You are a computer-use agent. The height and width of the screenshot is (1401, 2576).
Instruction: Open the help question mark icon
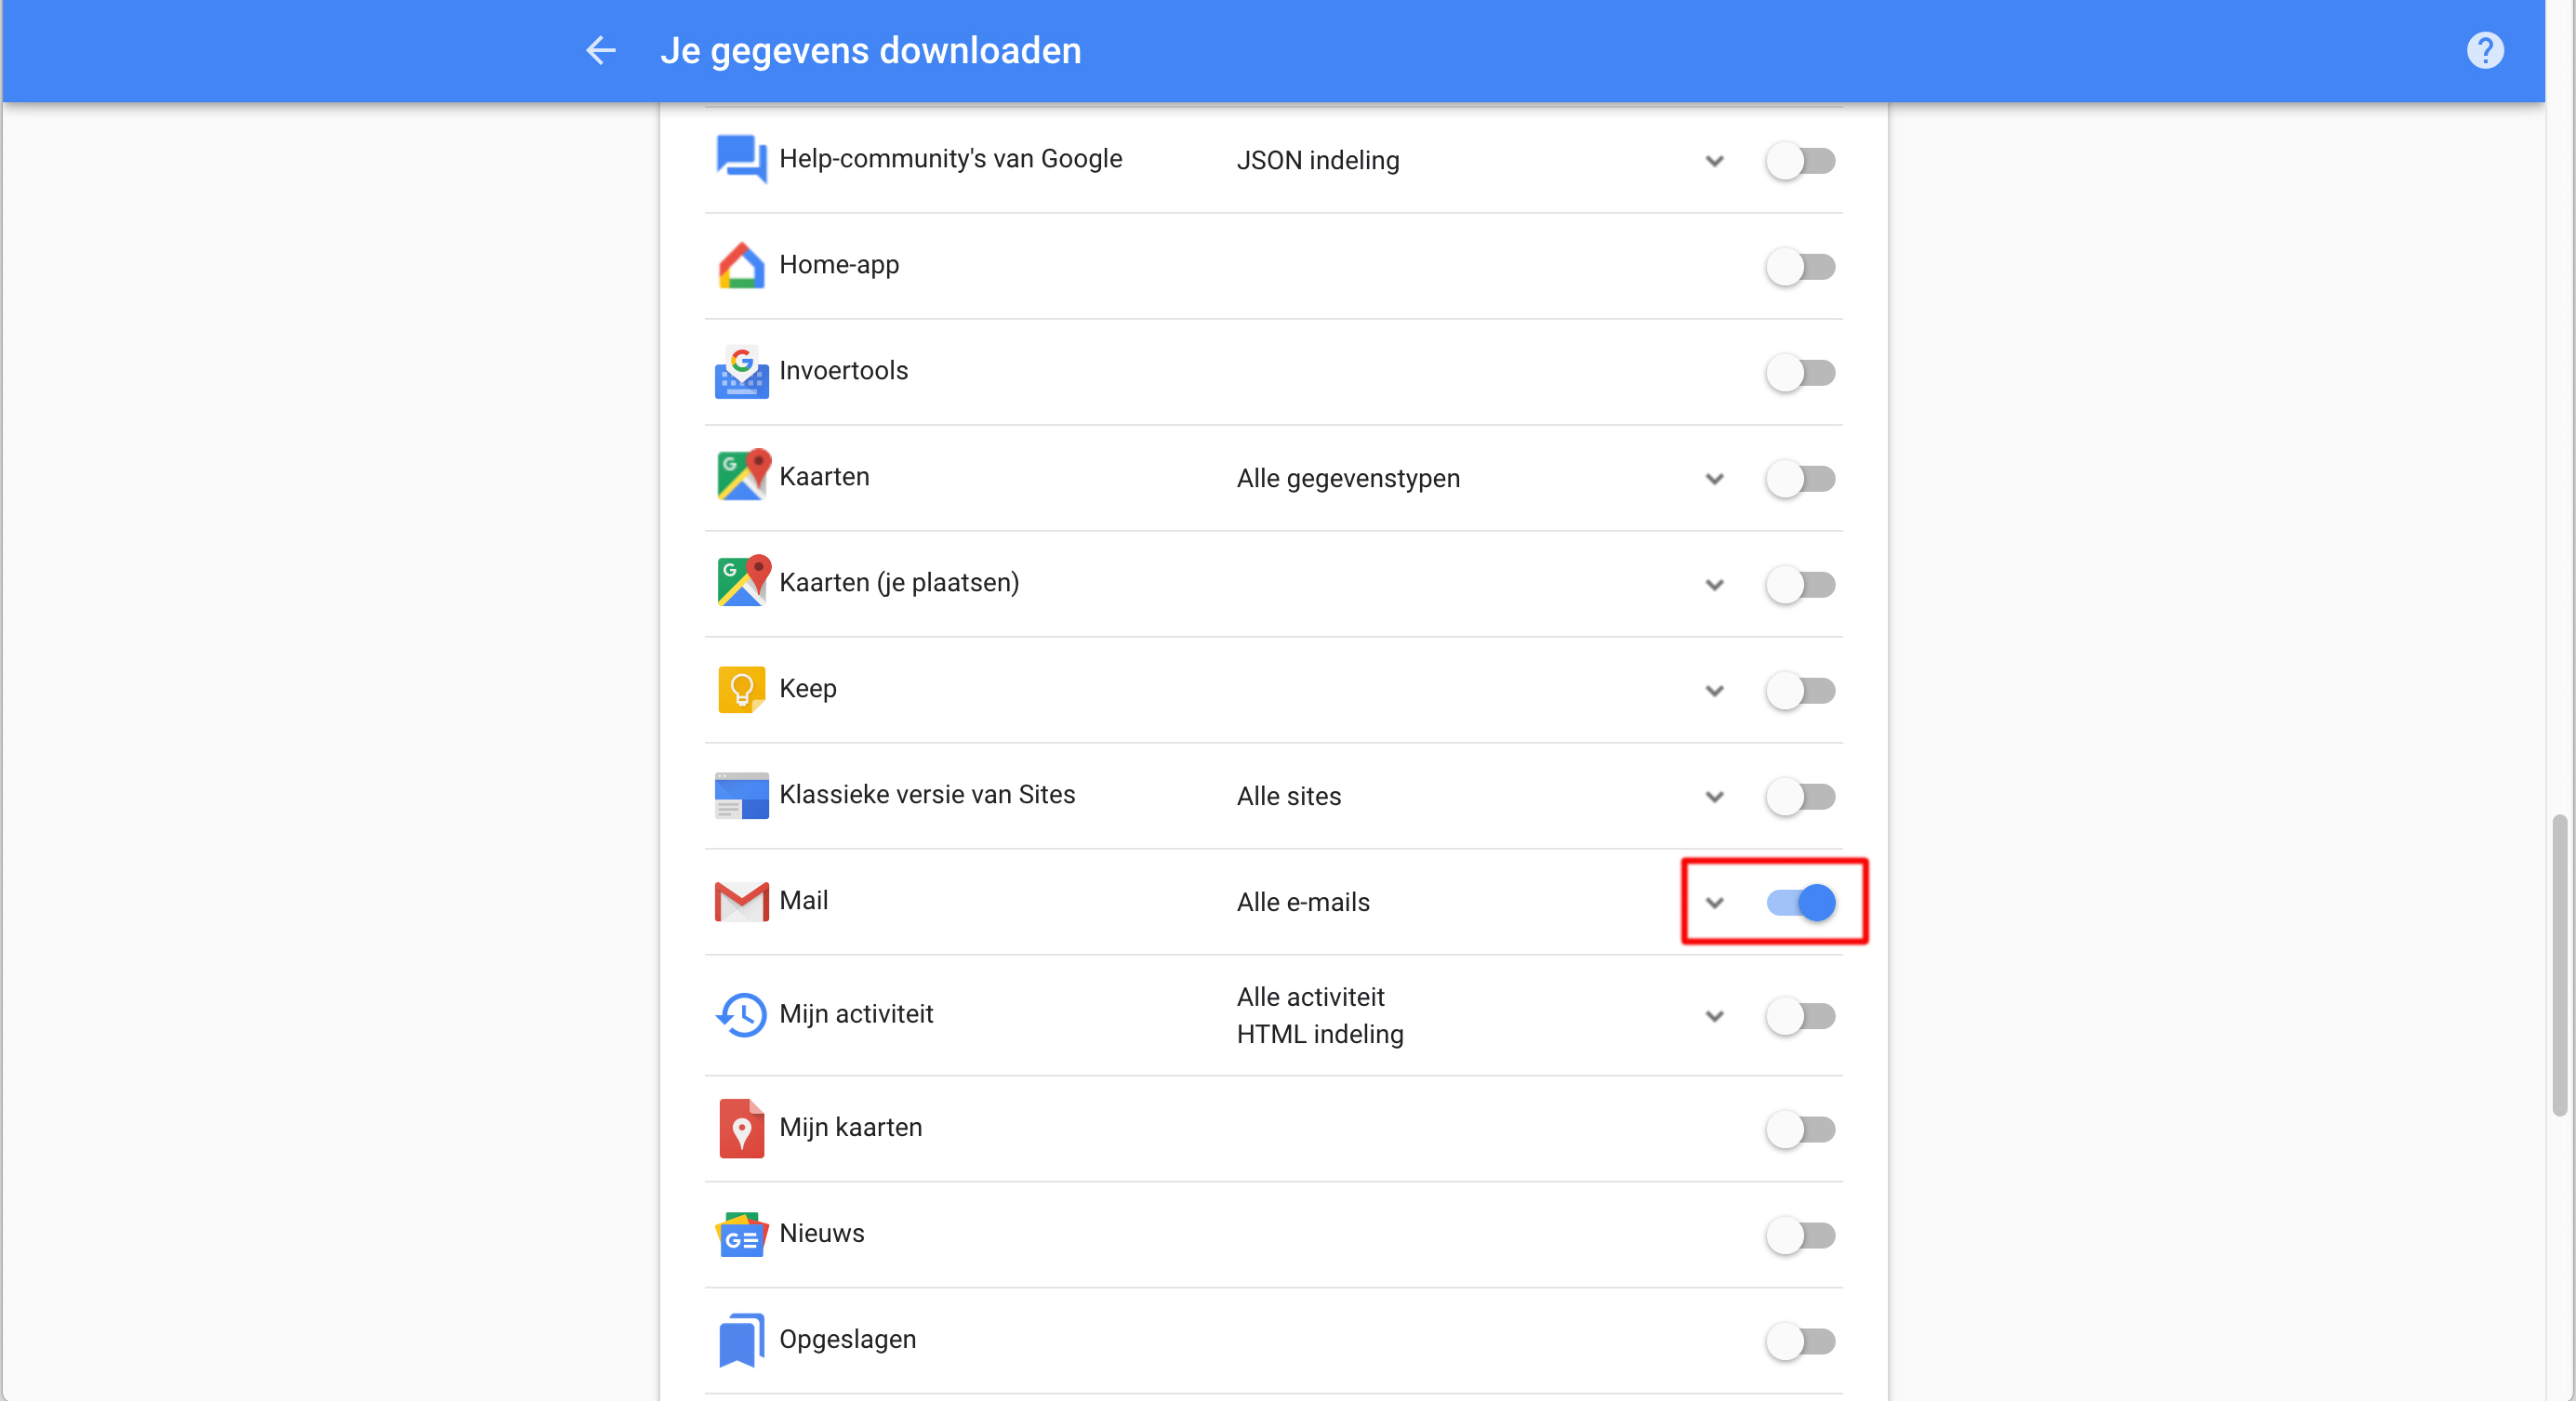[2484, 50]
